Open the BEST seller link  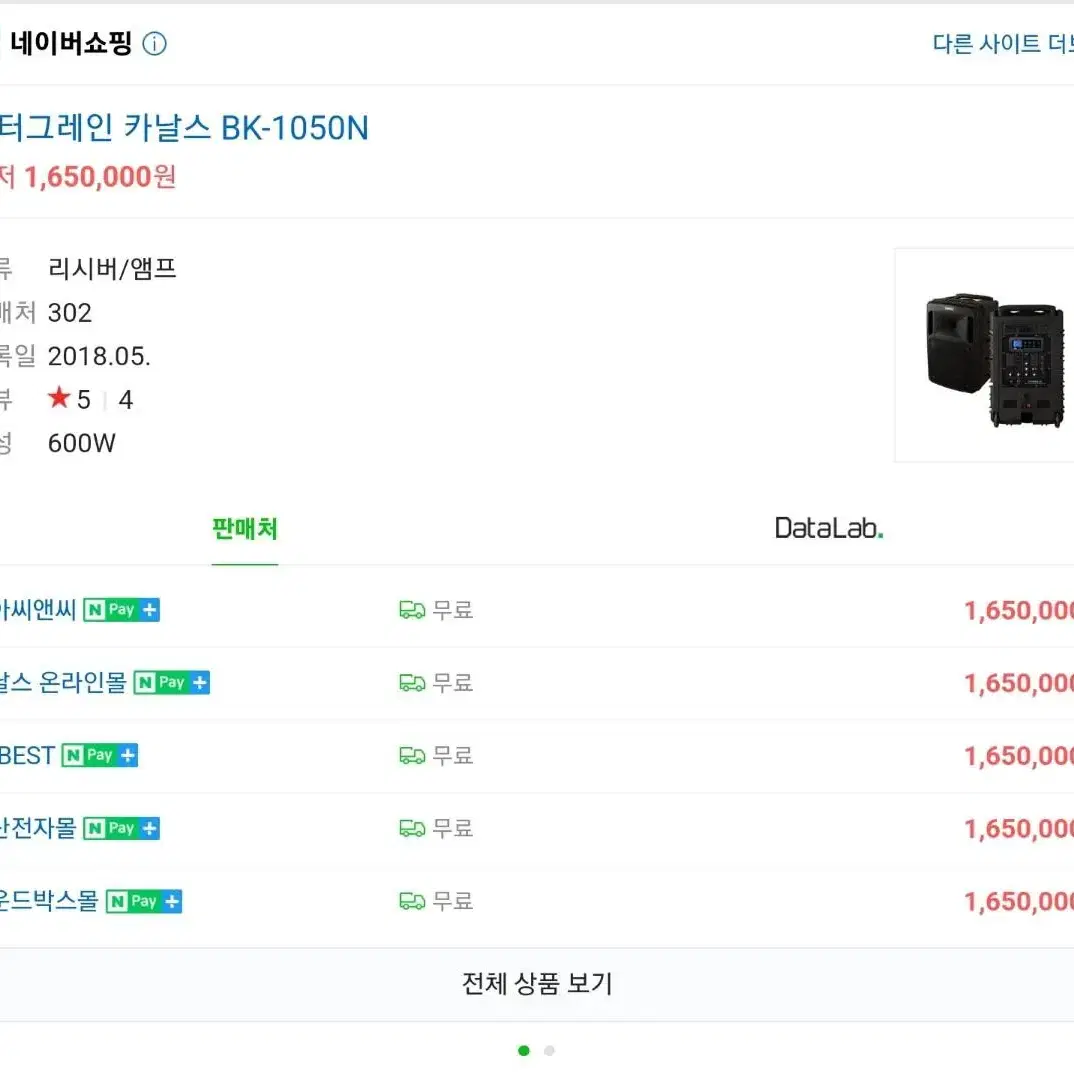27,755
